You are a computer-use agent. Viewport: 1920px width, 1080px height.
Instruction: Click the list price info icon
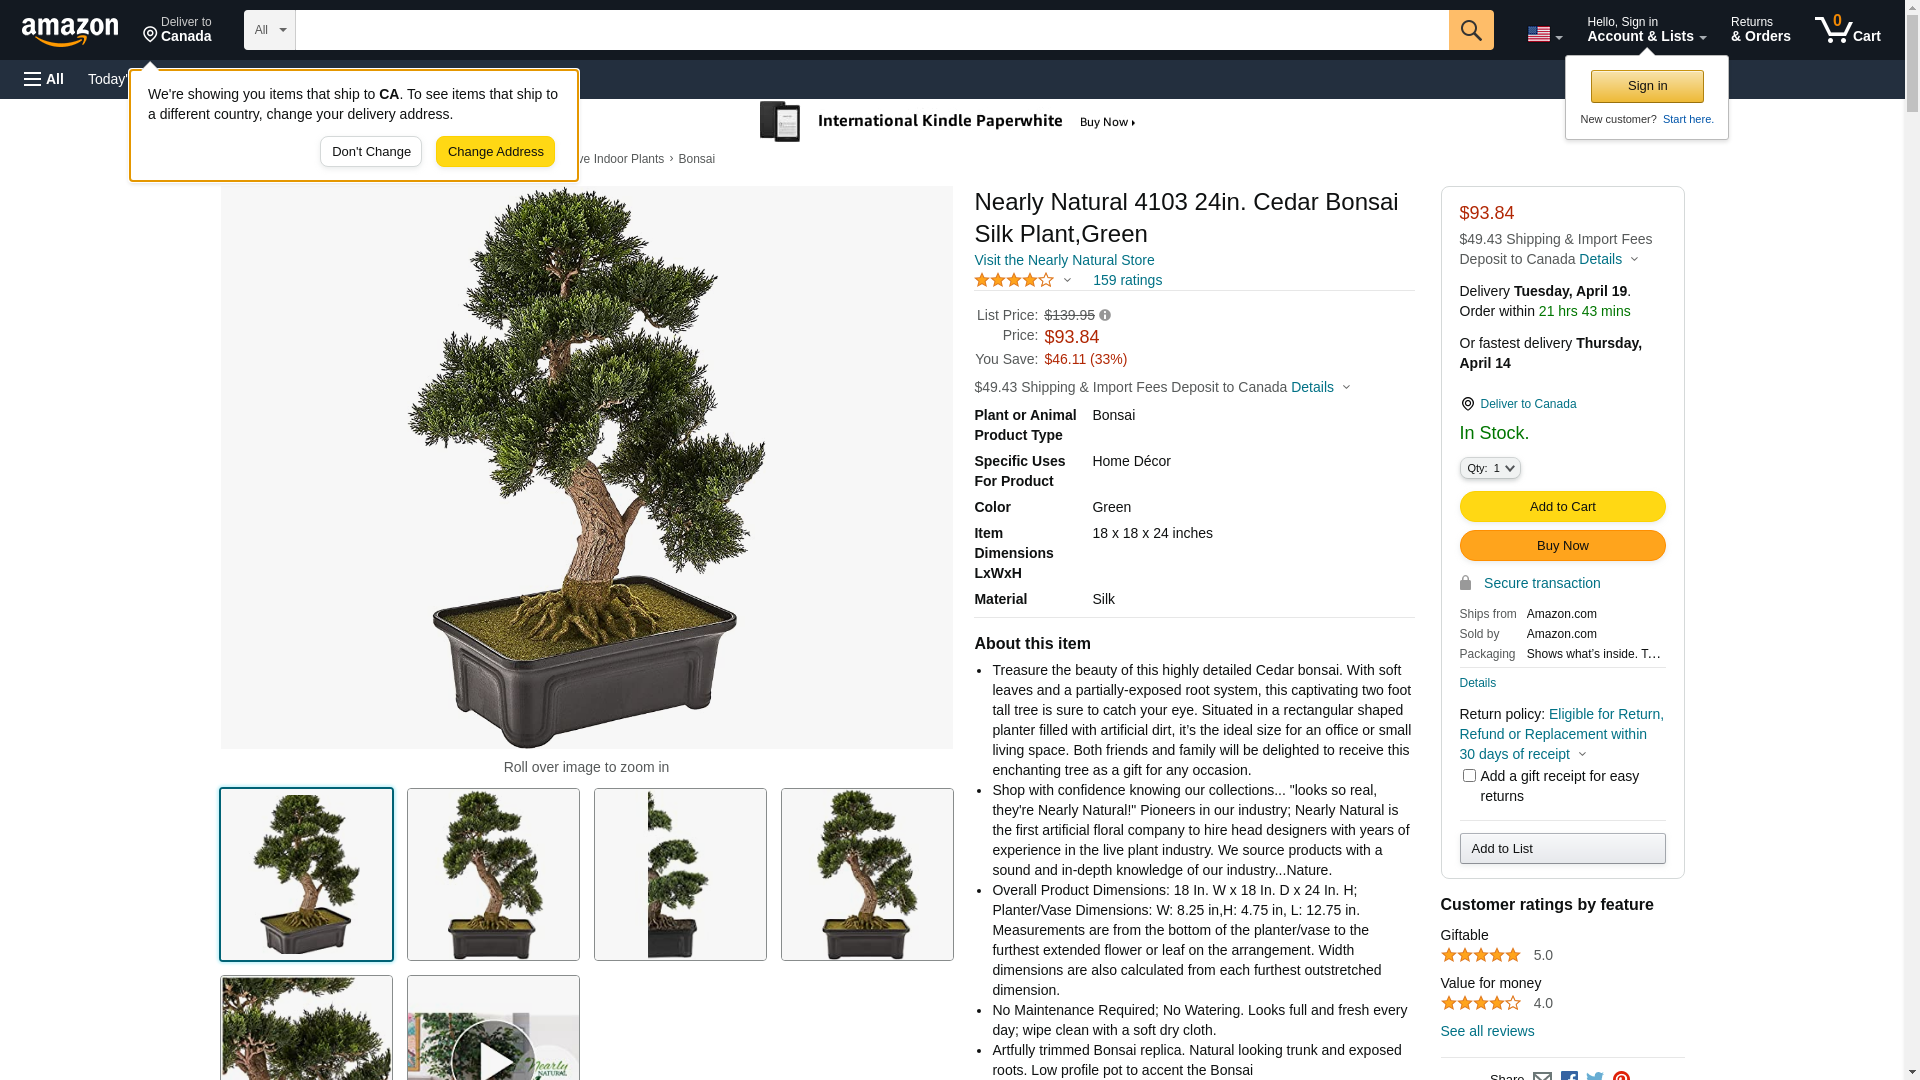(x=1105, y=315)
